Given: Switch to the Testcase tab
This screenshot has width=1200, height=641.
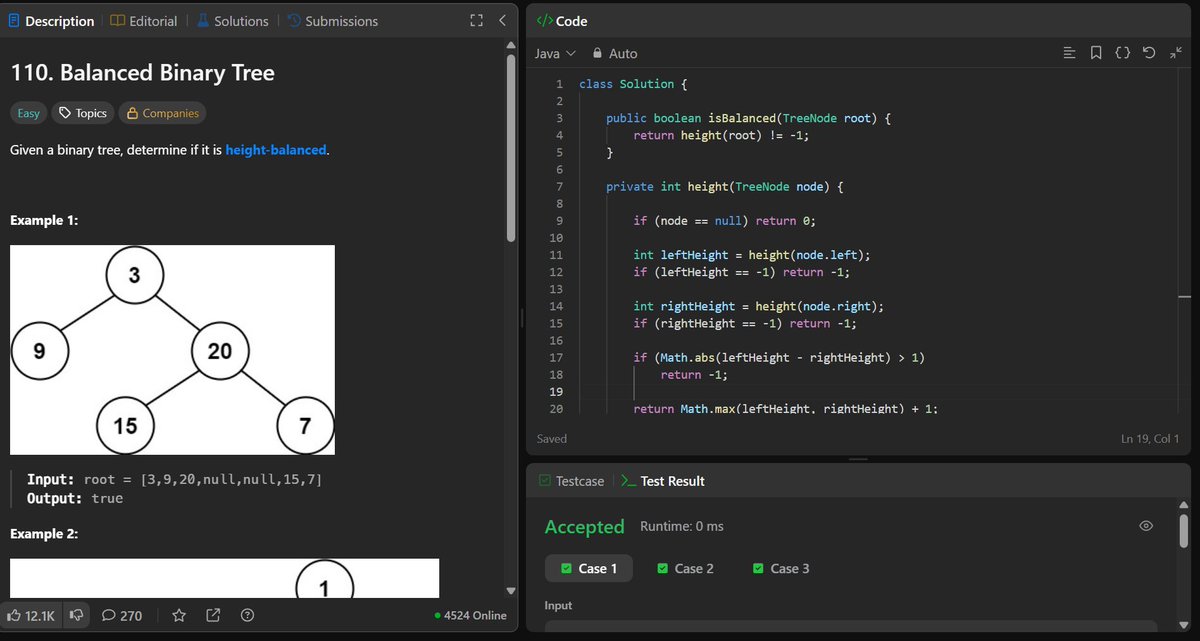Looking at the screenshot, I should point(571,481).
